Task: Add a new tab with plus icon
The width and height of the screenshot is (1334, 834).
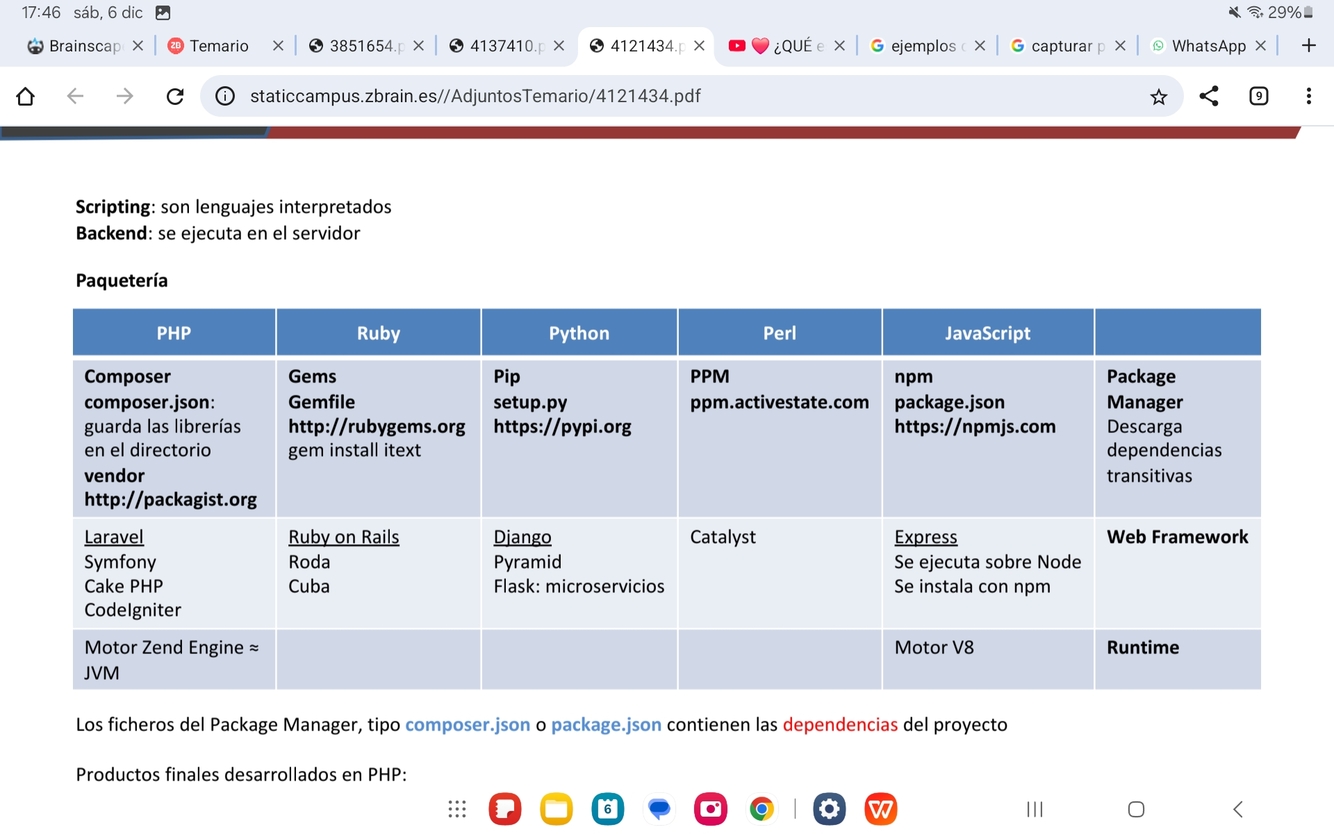Action: coord(1309,45)
